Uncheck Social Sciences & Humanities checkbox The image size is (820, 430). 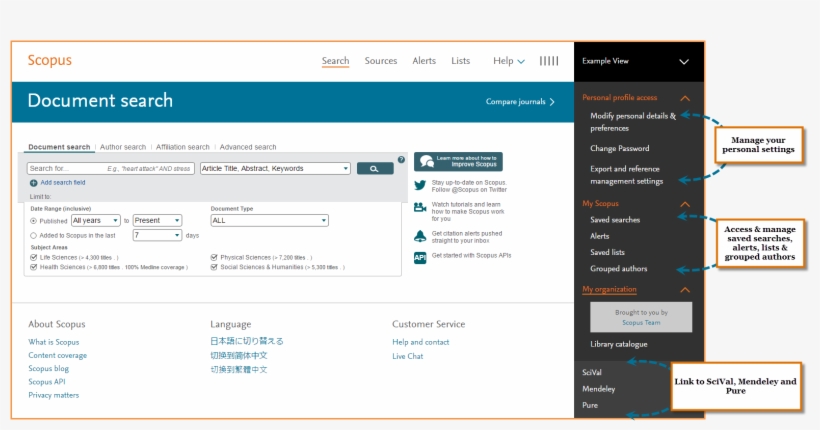214,267
